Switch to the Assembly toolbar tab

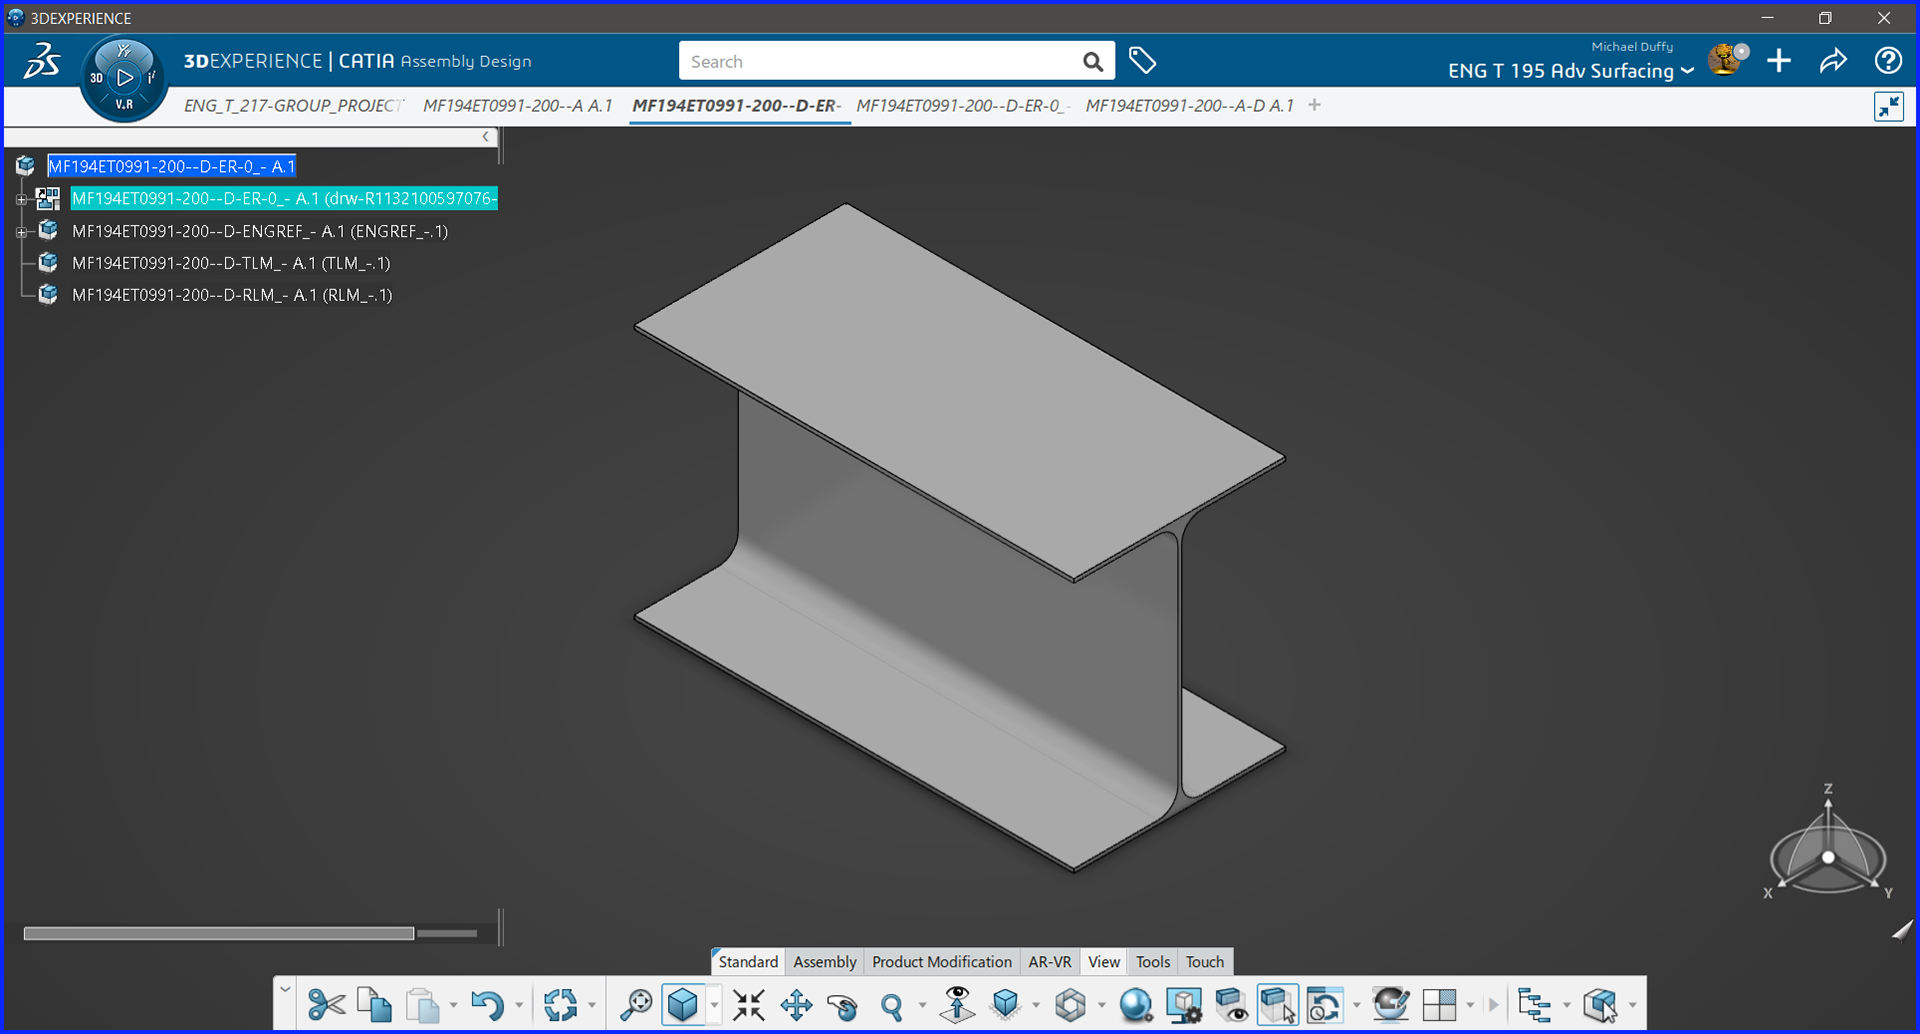824,961
